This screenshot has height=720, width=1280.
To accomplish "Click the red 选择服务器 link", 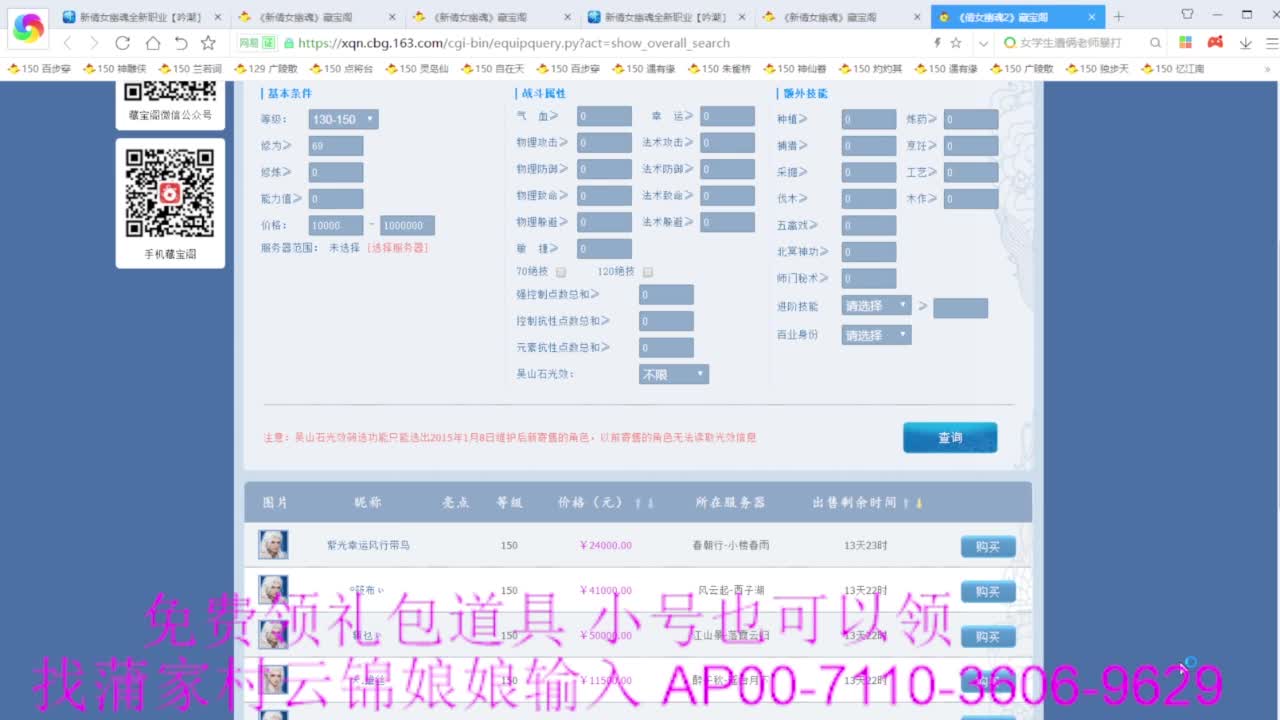I will 398,247.
